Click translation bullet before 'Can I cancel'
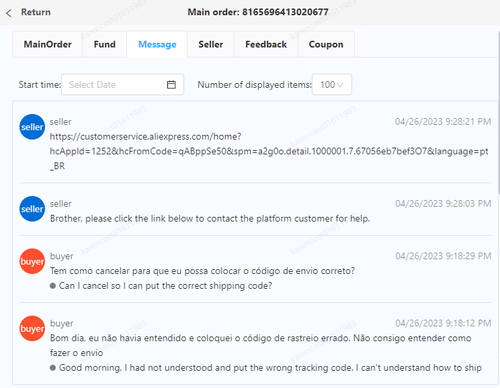 tap(53, 286)
